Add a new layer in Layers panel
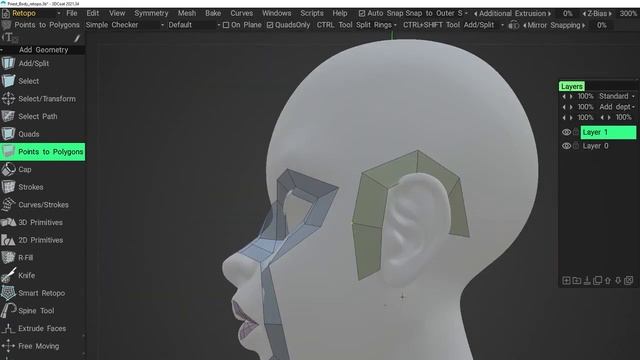Image resolution: width=640 pixels, height=360 pixels. pyautogui.click(x=566, y=280)
